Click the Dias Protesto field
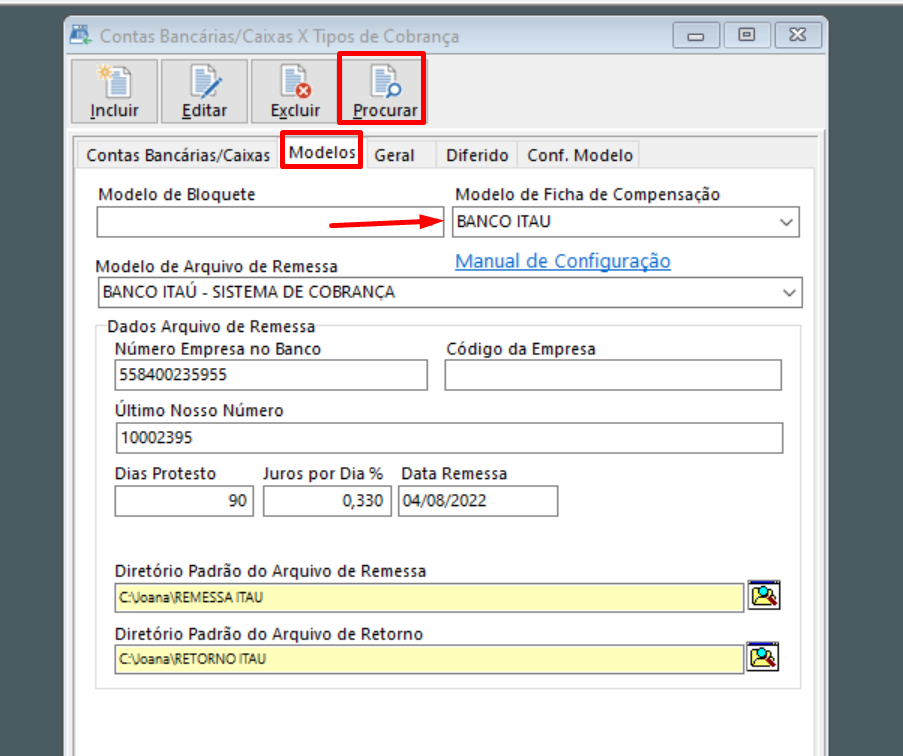This screenshot has width=903, height=756. coord(184,500)
